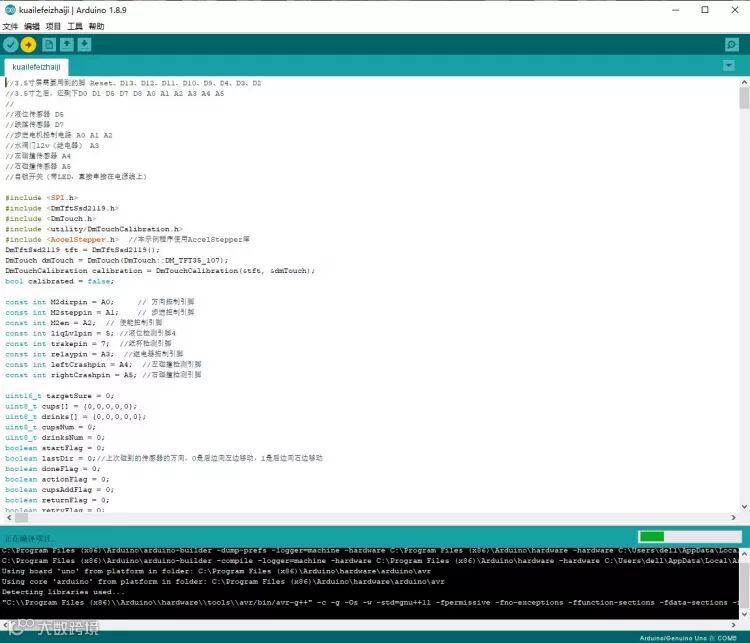Click the '#include <utility/DmTouchCalibration.h>' line

click(94, 229)
